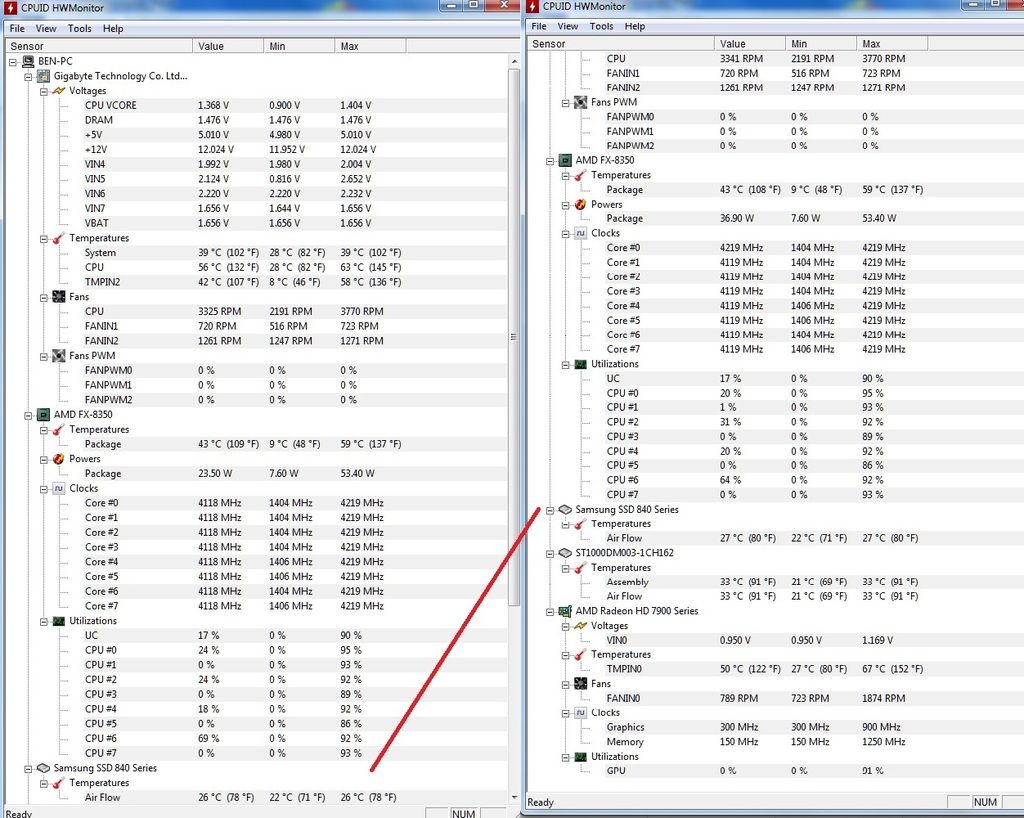Click the Clocks icon in left window
This screenshot has height=818, width=1024.
(59, 488)
